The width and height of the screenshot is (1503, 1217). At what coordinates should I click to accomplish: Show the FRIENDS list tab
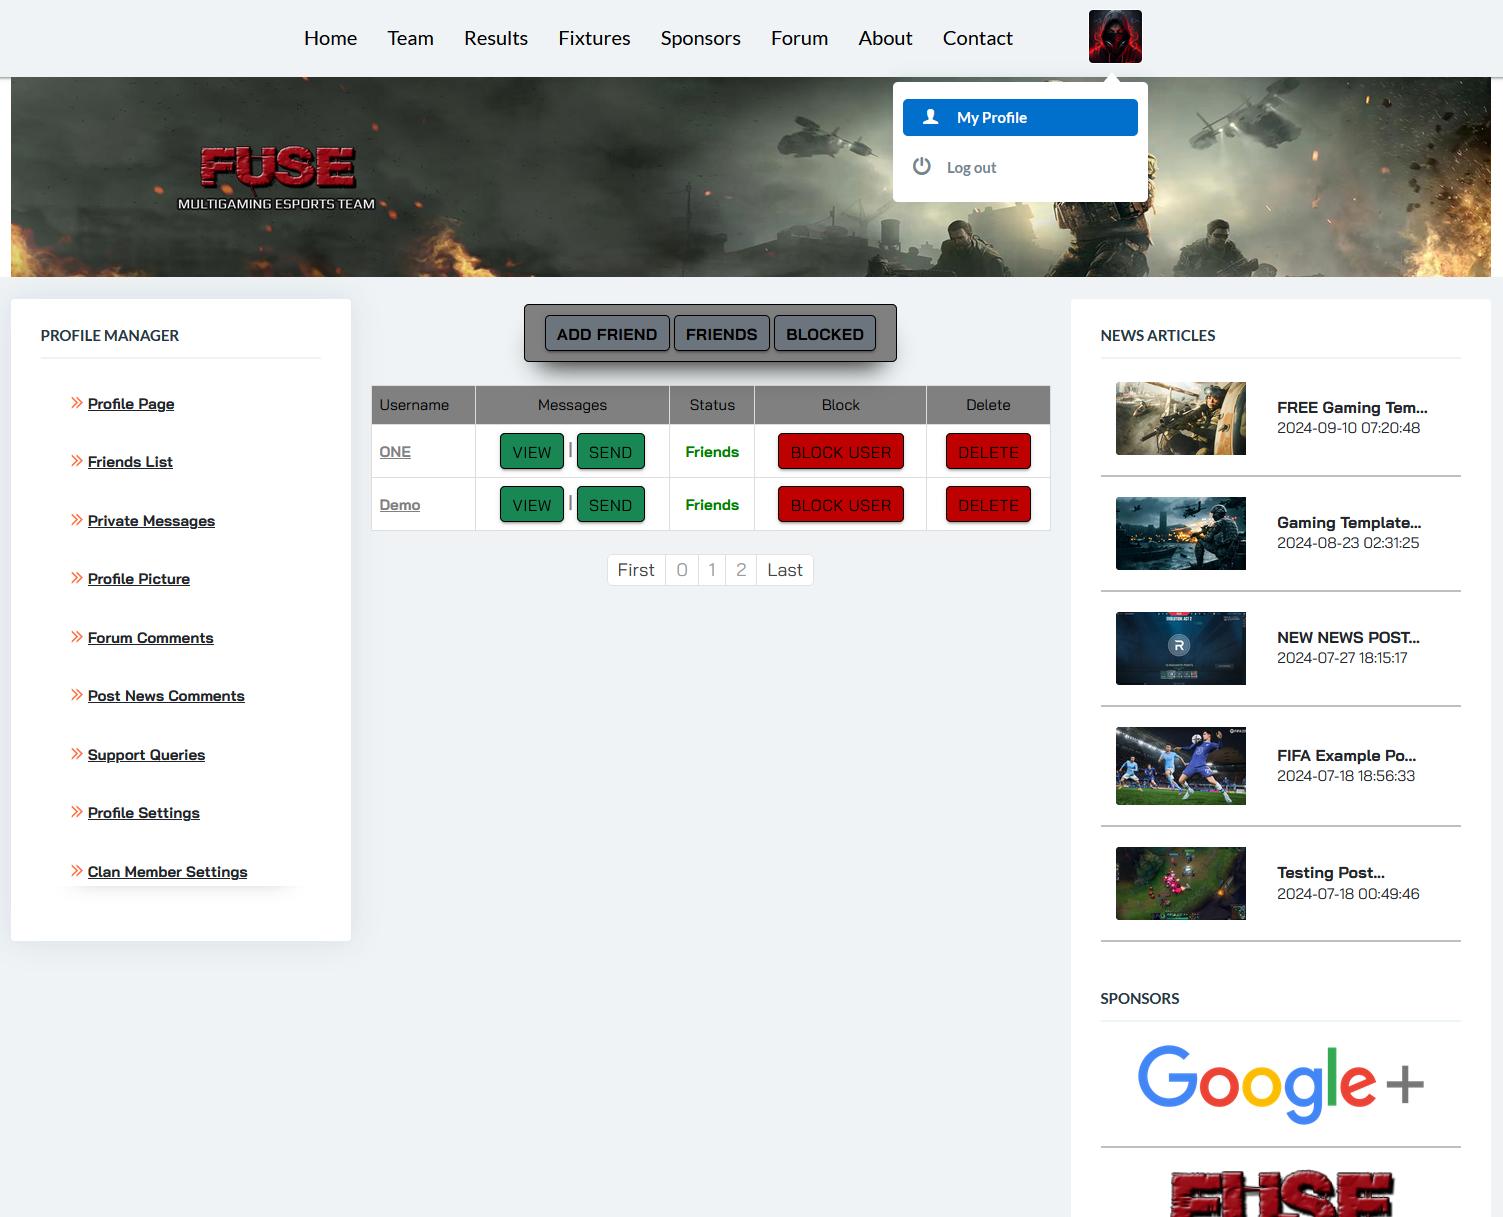(x=721, y=334)
